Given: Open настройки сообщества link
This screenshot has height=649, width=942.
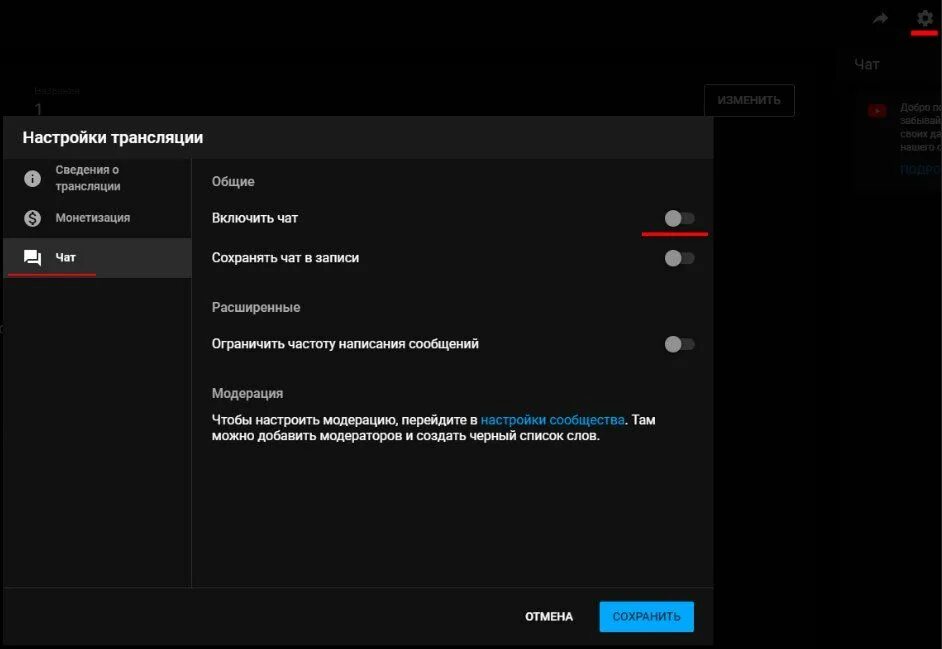Looking at the screenshot, I should [552, 420].
